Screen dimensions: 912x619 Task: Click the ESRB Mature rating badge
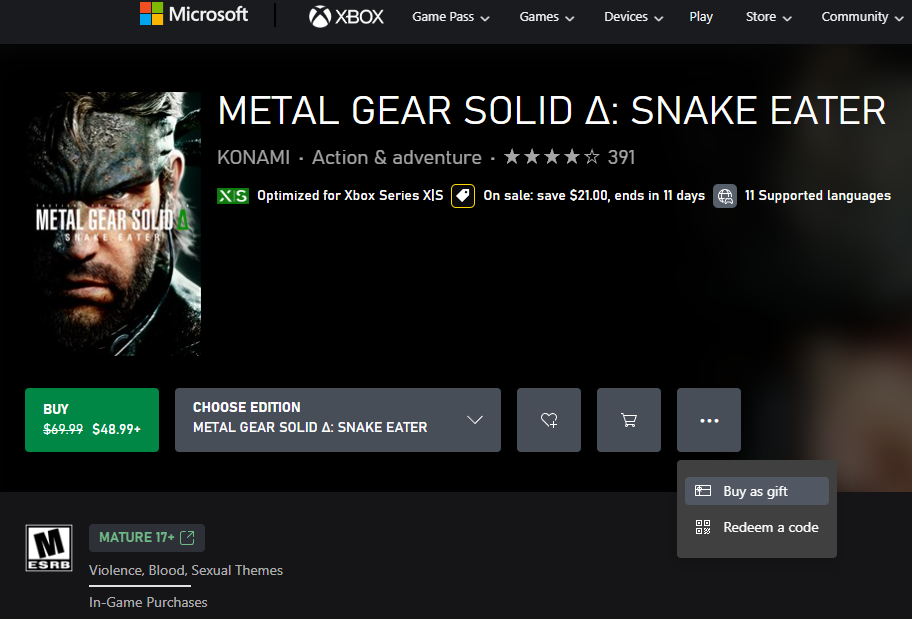[x=49, y=548]
